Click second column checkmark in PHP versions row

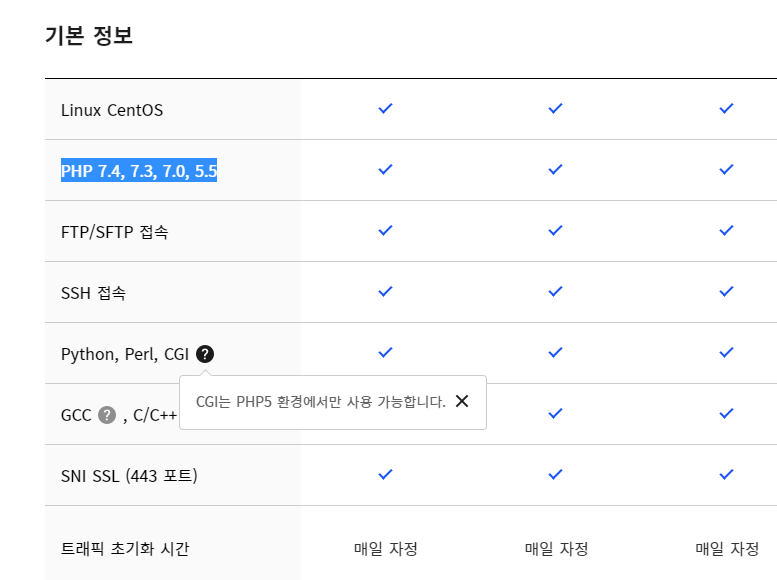tap(555, 170)
